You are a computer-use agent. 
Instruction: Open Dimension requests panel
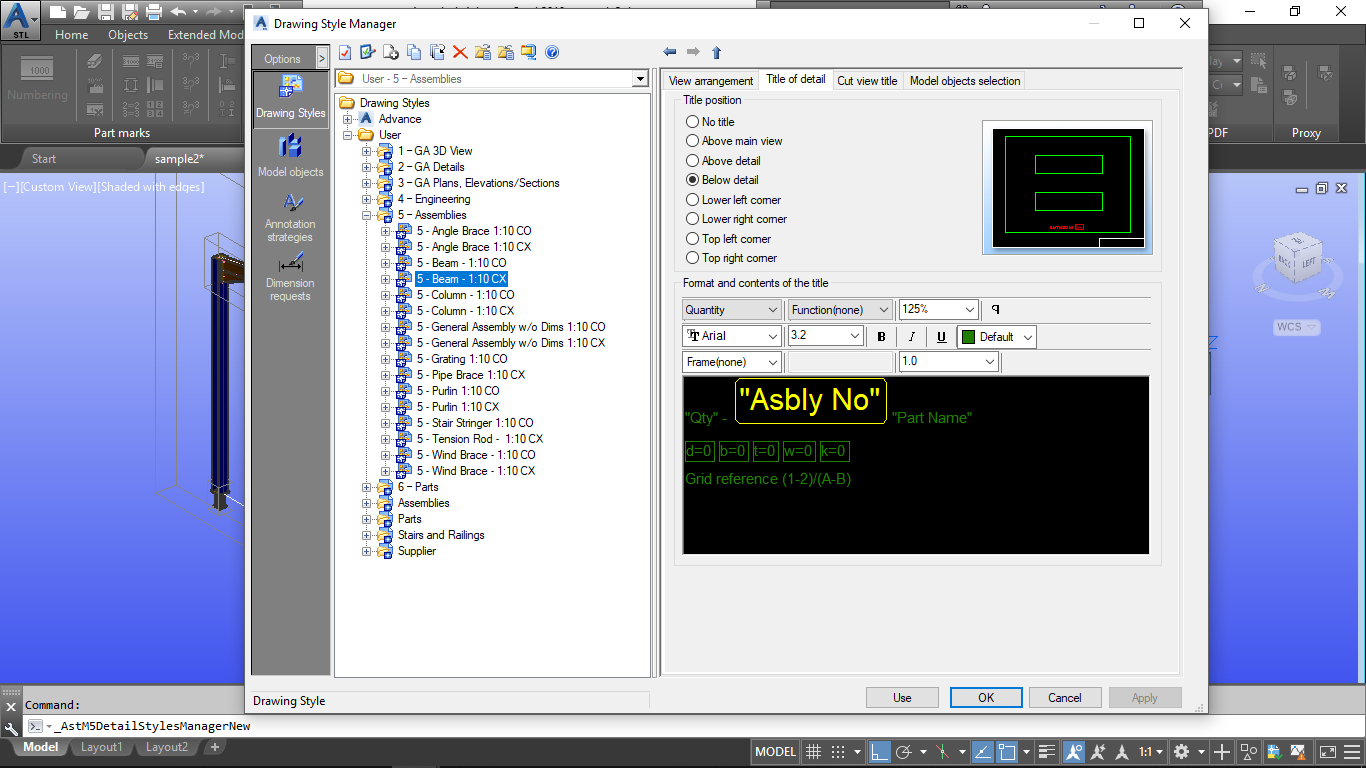click(290, 275)
